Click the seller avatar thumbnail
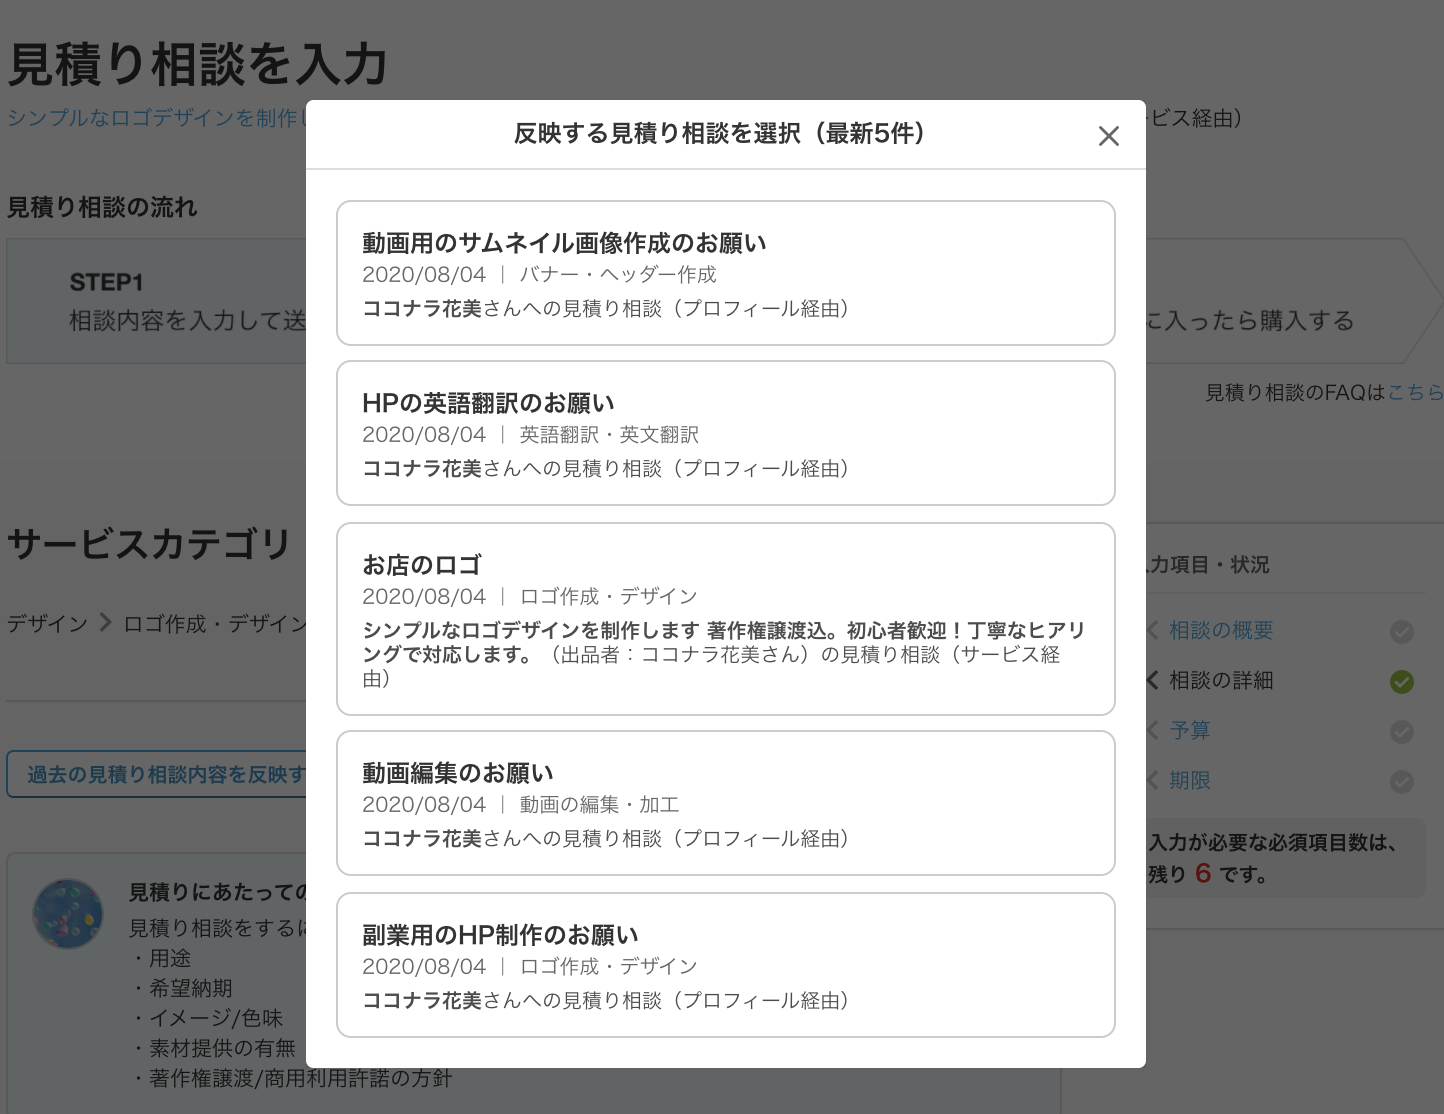The width and height of the screenshot is (1444, 1114). coord(68,914)
